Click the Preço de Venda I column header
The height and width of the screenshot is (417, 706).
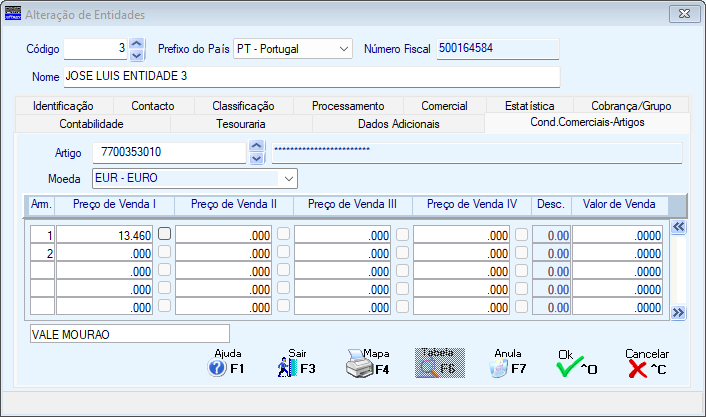pyautogui.click(x=114, y=204)
